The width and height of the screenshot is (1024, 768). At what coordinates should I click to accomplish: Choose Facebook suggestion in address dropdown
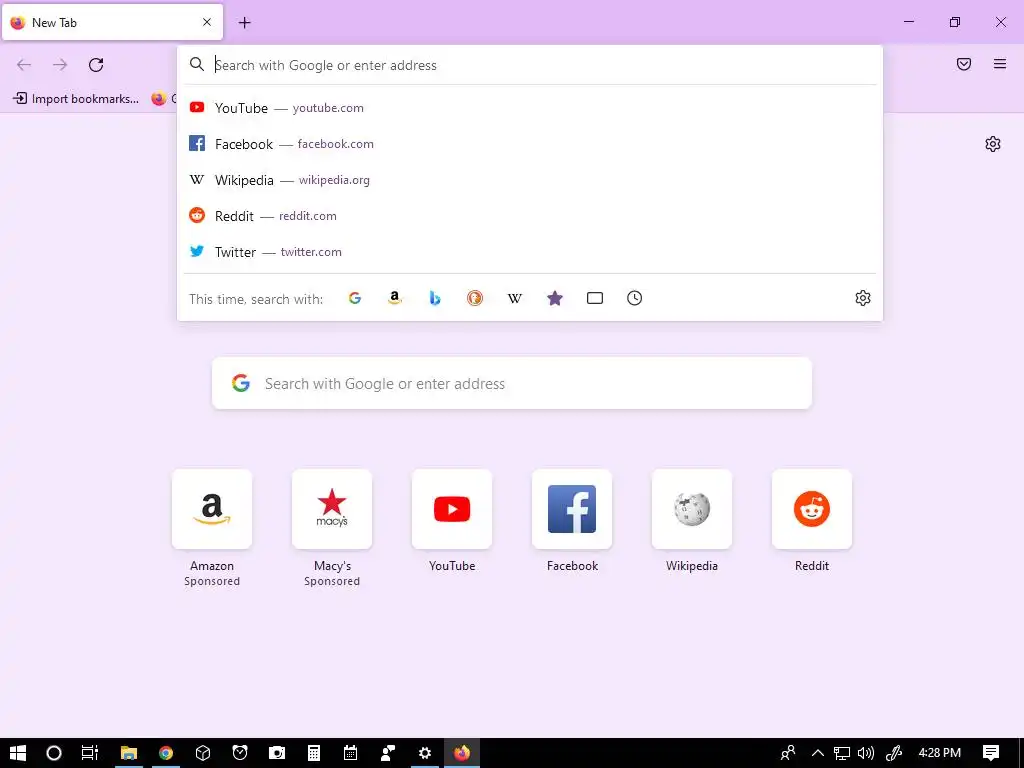click(x=530, y=144)
